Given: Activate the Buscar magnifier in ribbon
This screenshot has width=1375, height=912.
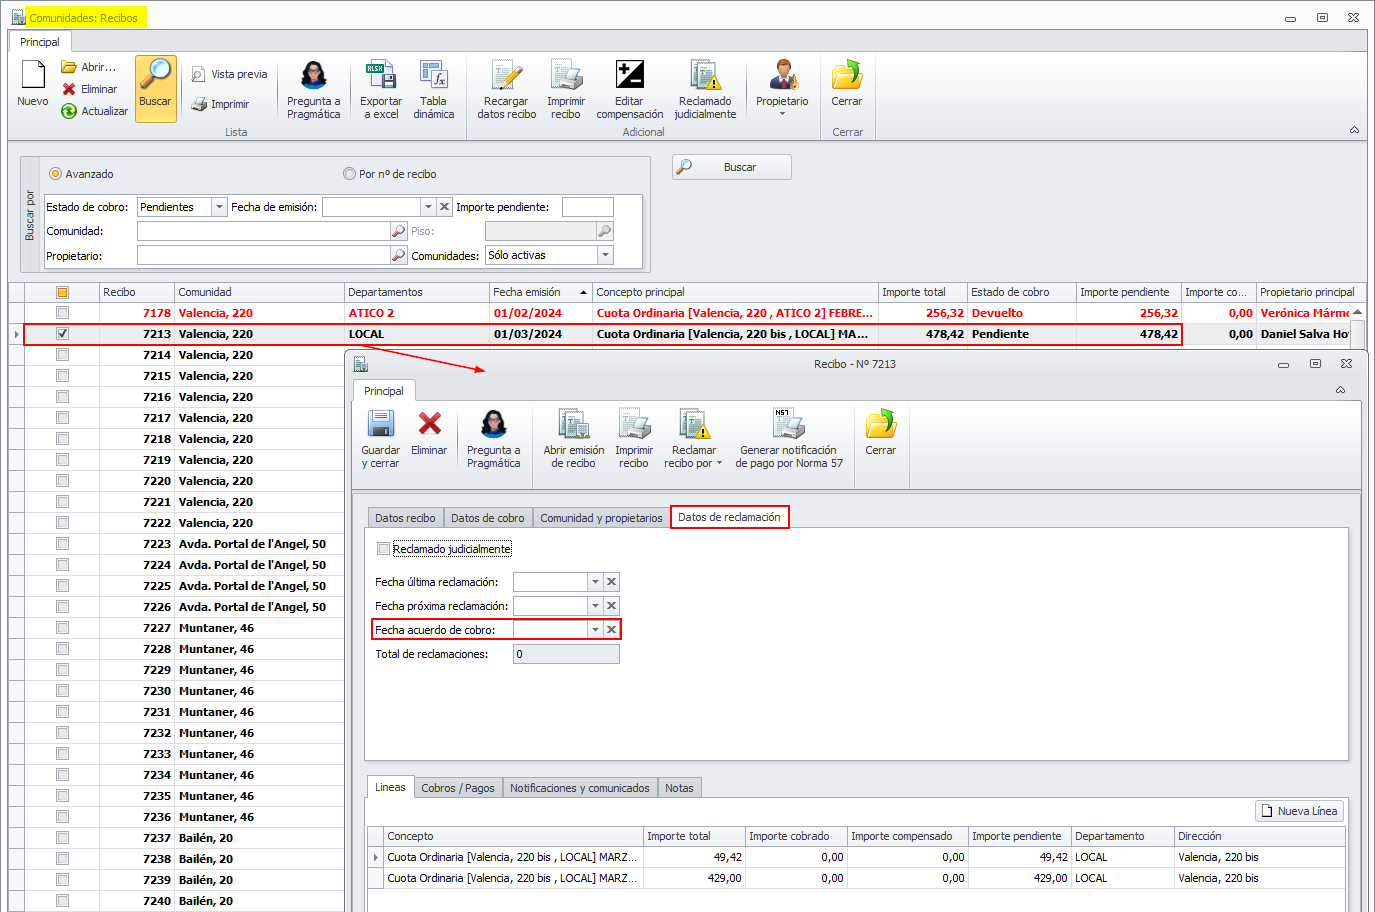Looking at the screenshot, I should click(x=155, y=88).
